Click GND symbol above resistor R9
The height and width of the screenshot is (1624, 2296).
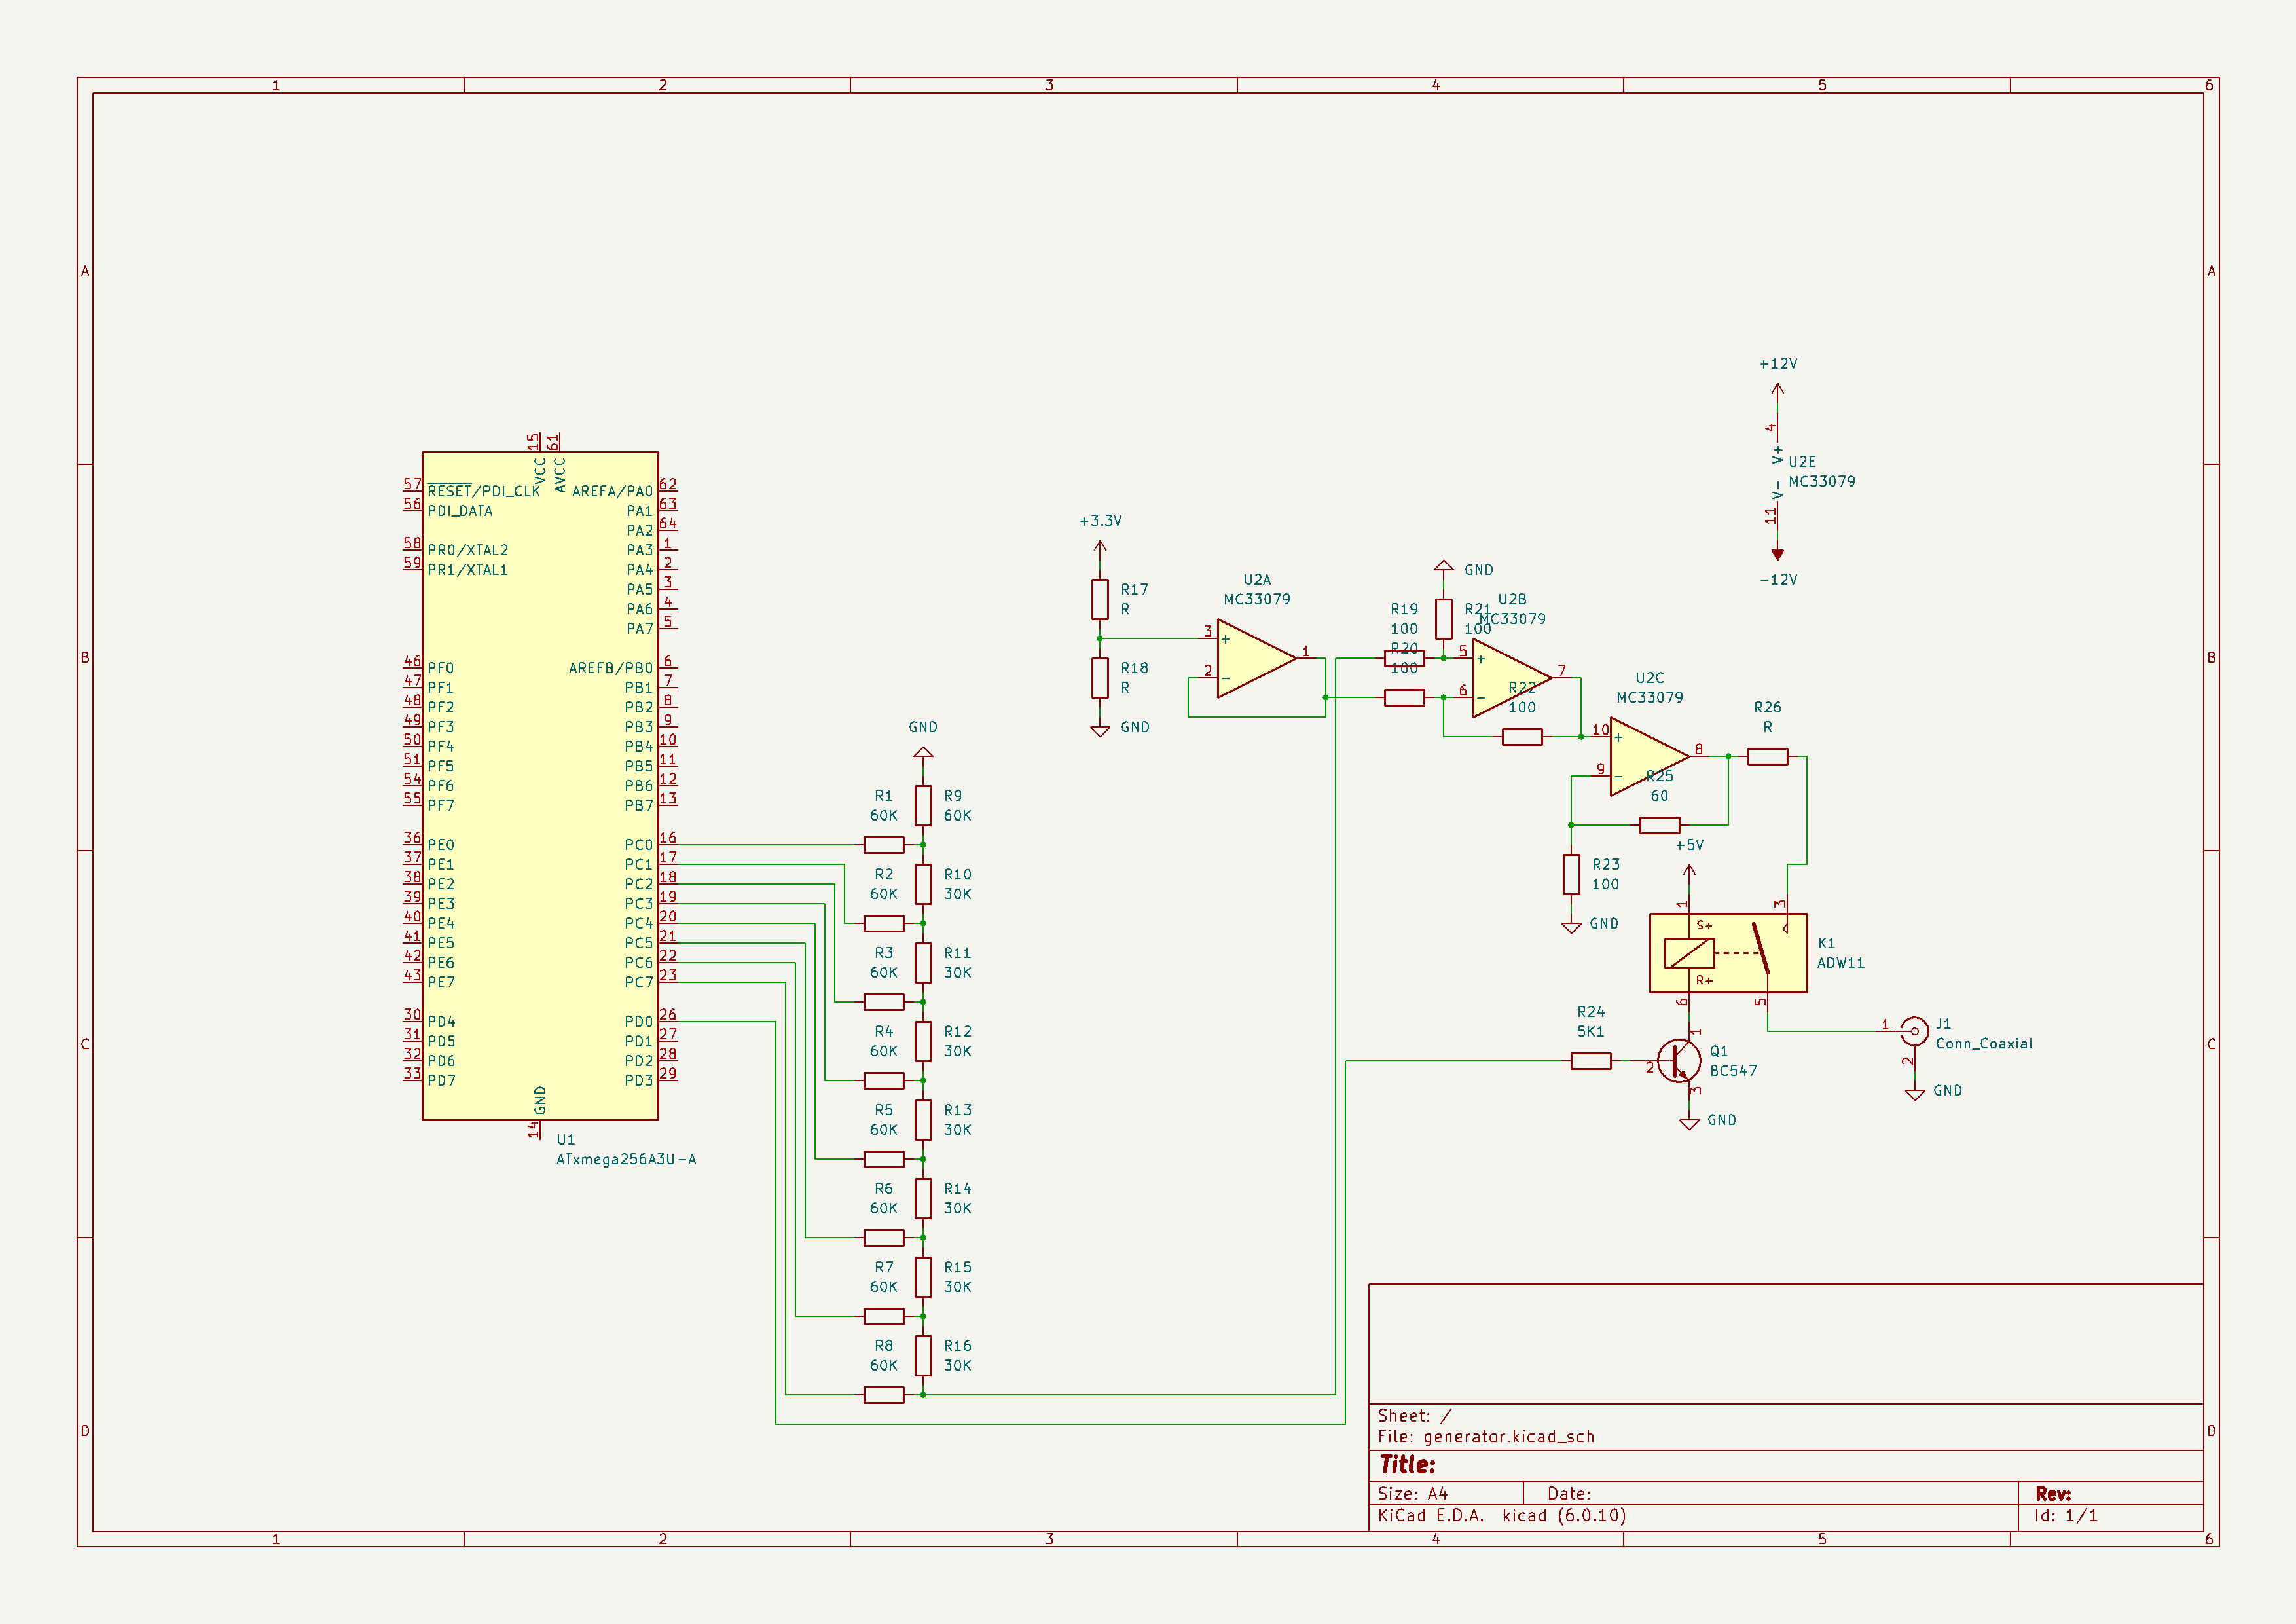(923, 752)
